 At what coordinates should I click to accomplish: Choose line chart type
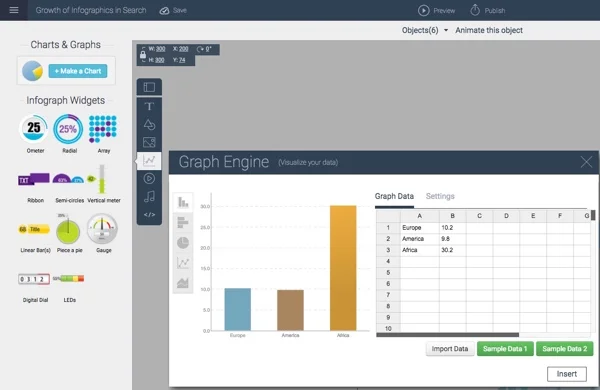coord(183,263)
